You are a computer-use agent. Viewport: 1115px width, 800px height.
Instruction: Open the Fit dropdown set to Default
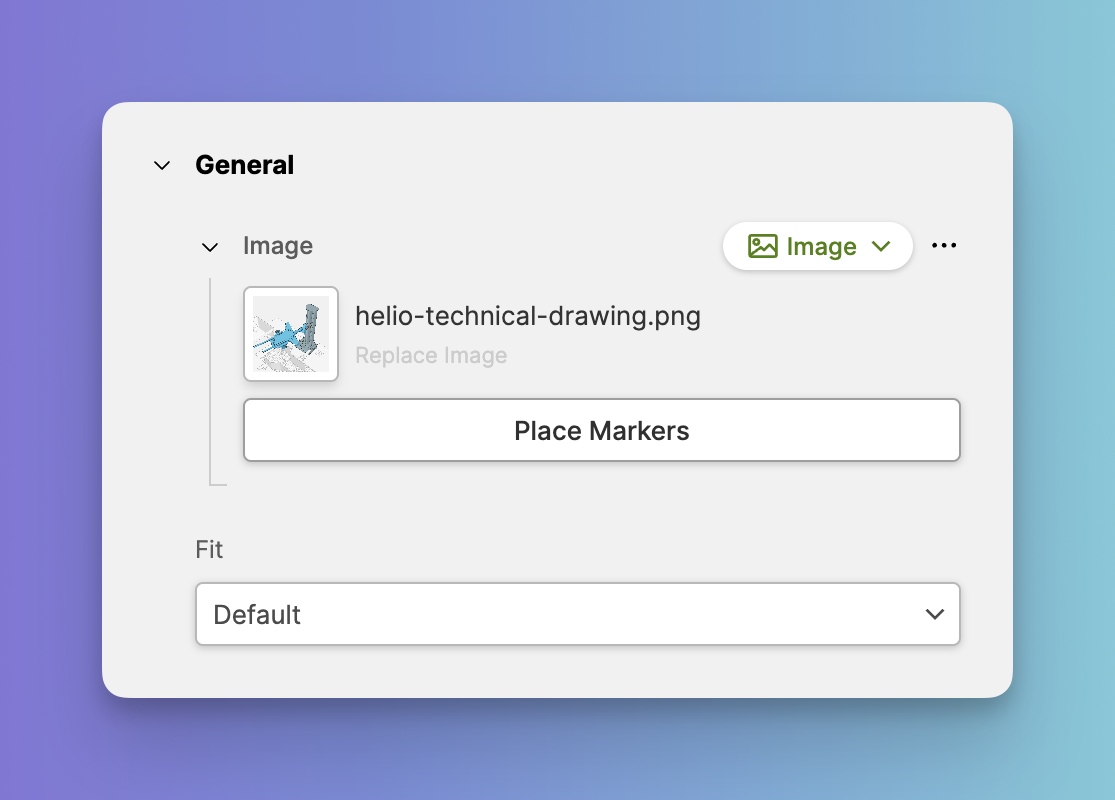(x=577, y=614)
